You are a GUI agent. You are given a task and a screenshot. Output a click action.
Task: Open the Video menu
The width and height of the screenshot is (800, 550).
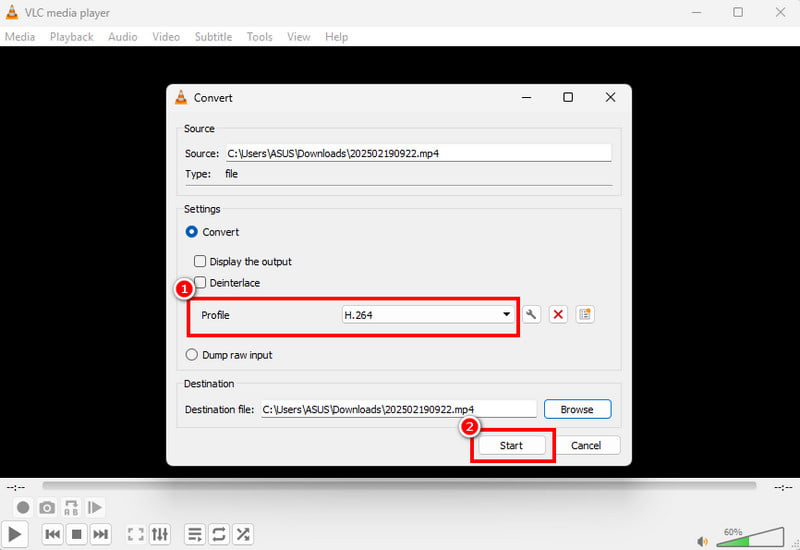166,37
